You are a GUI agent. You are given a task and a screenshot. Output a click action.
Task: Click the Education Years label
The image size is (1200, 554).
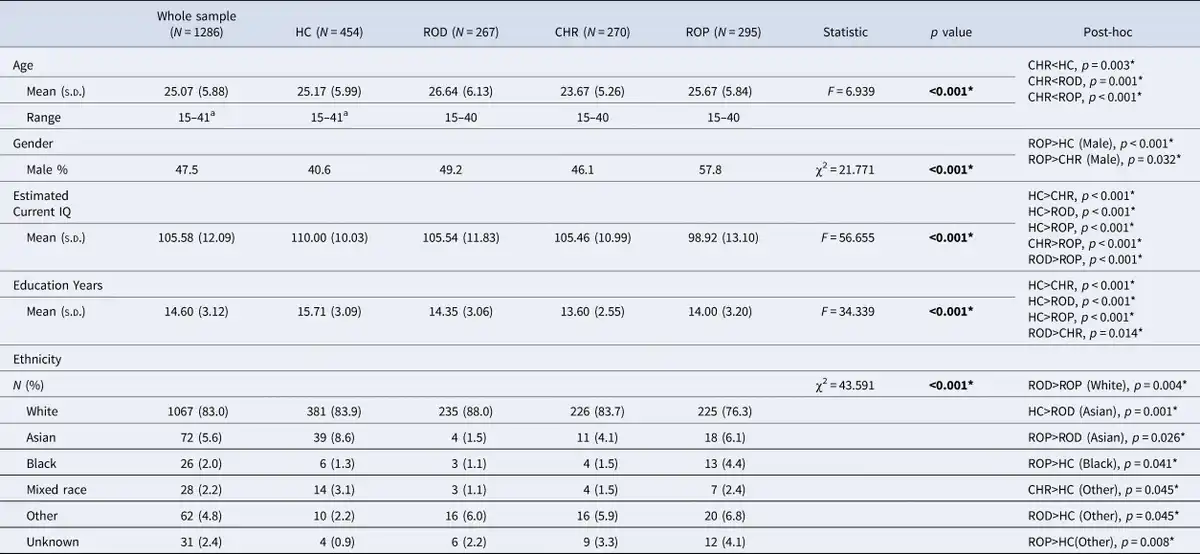click(x=57, y=285)
